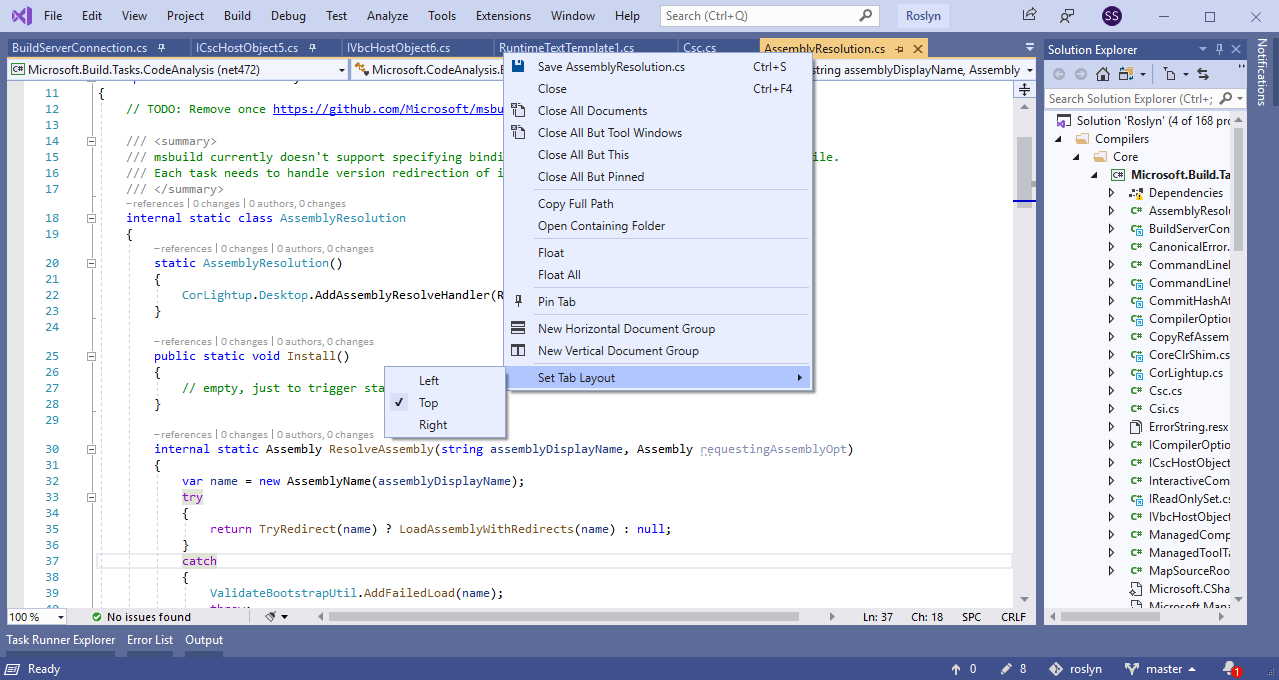The width and height of the screenshot is (1279, 680).
Task: Click the SS account avatar icon
Action: tap(1111, 16)
